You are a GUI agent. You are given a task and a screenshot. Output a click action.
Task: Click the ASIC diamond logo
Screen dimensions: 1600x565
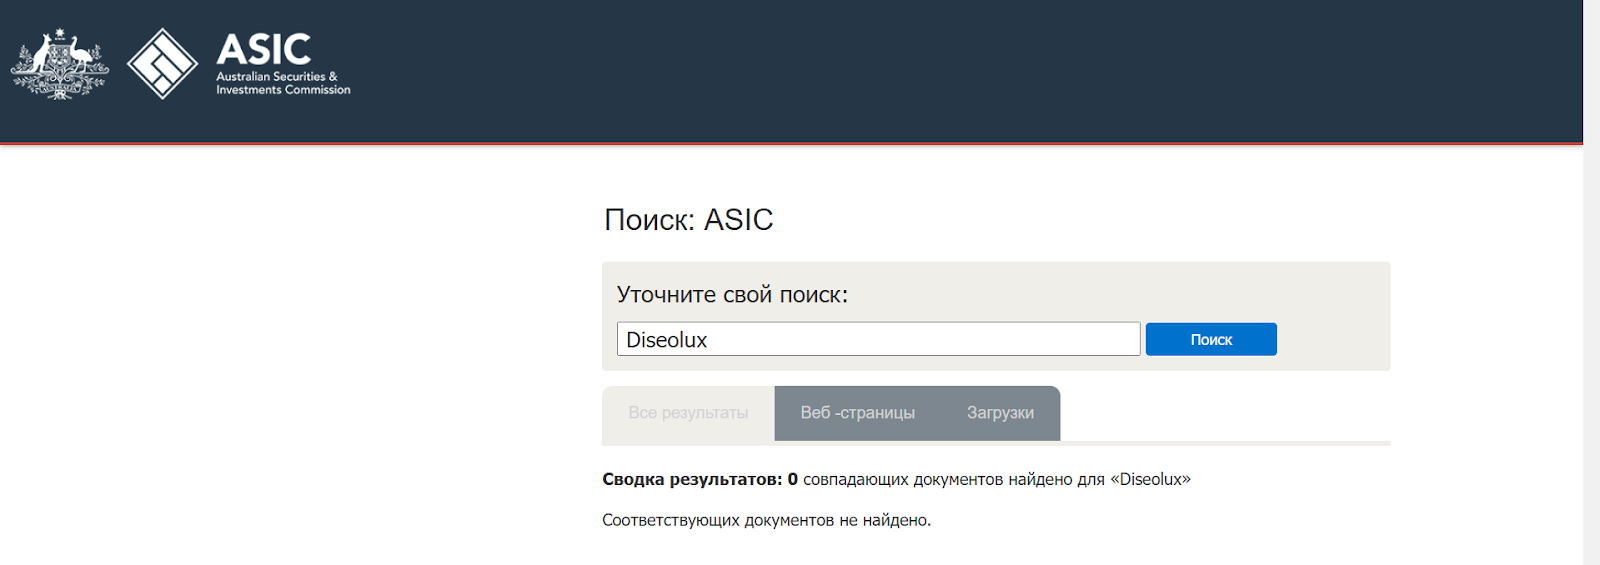pos(163,64)
